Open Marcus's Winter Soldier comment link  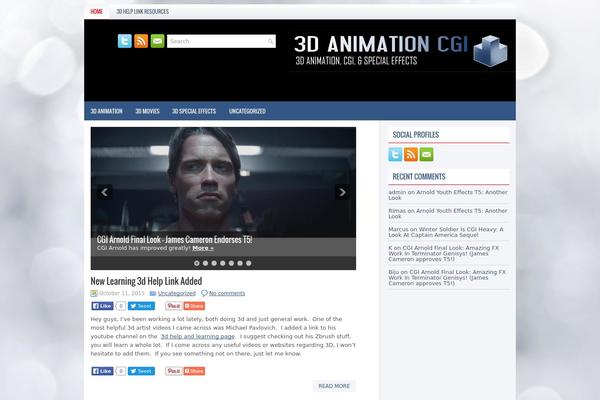pyautogui.click(x=446, y=232)
